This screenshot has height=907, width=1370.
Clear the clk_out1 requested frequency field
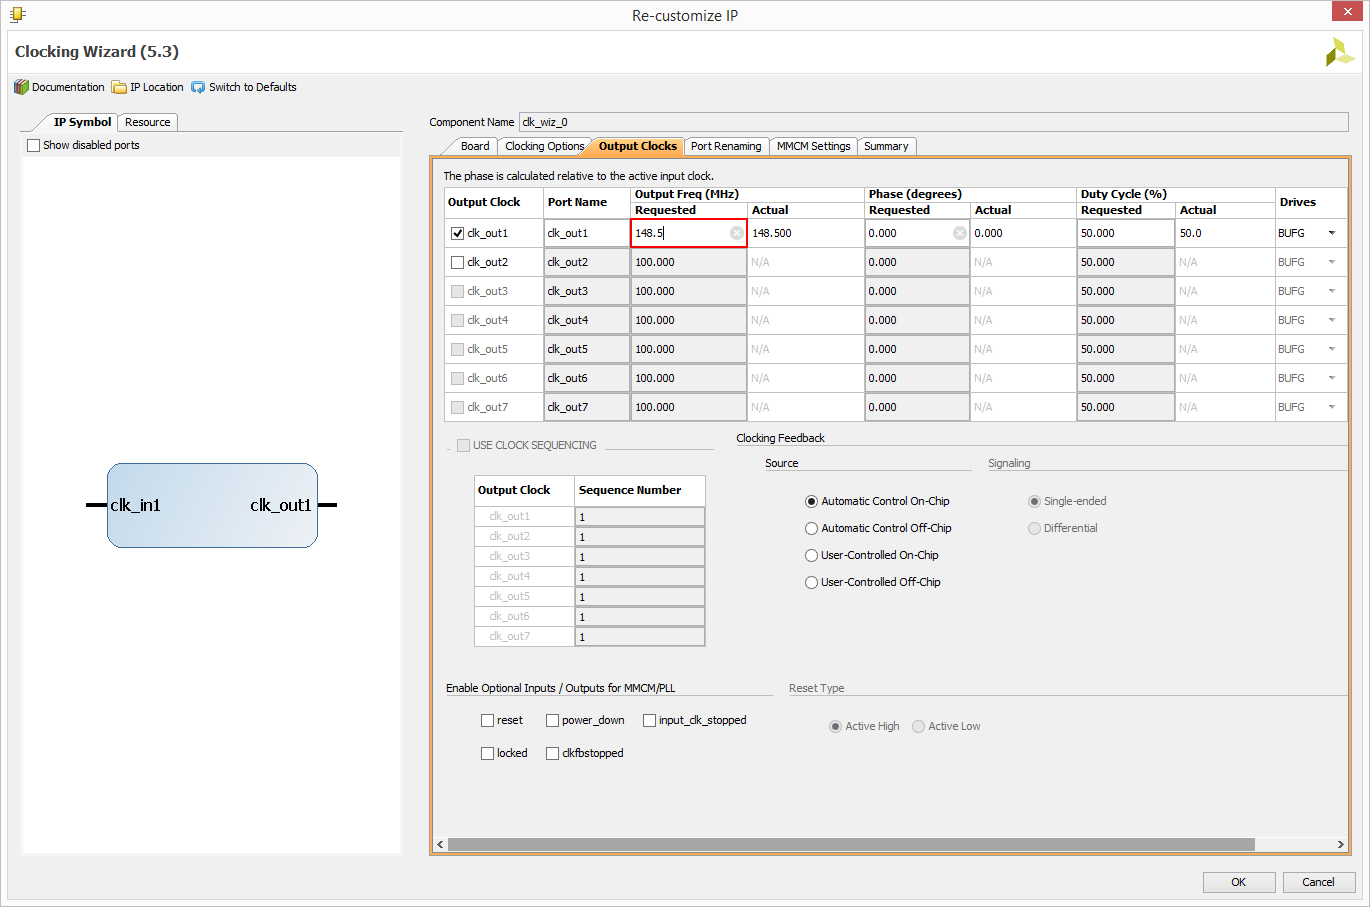point(737,233)
